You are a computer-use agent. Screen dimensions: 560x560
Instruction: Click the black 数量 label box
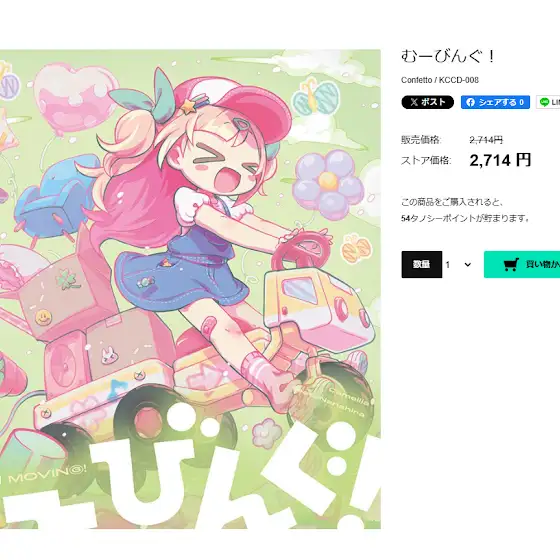coord(422,264)
